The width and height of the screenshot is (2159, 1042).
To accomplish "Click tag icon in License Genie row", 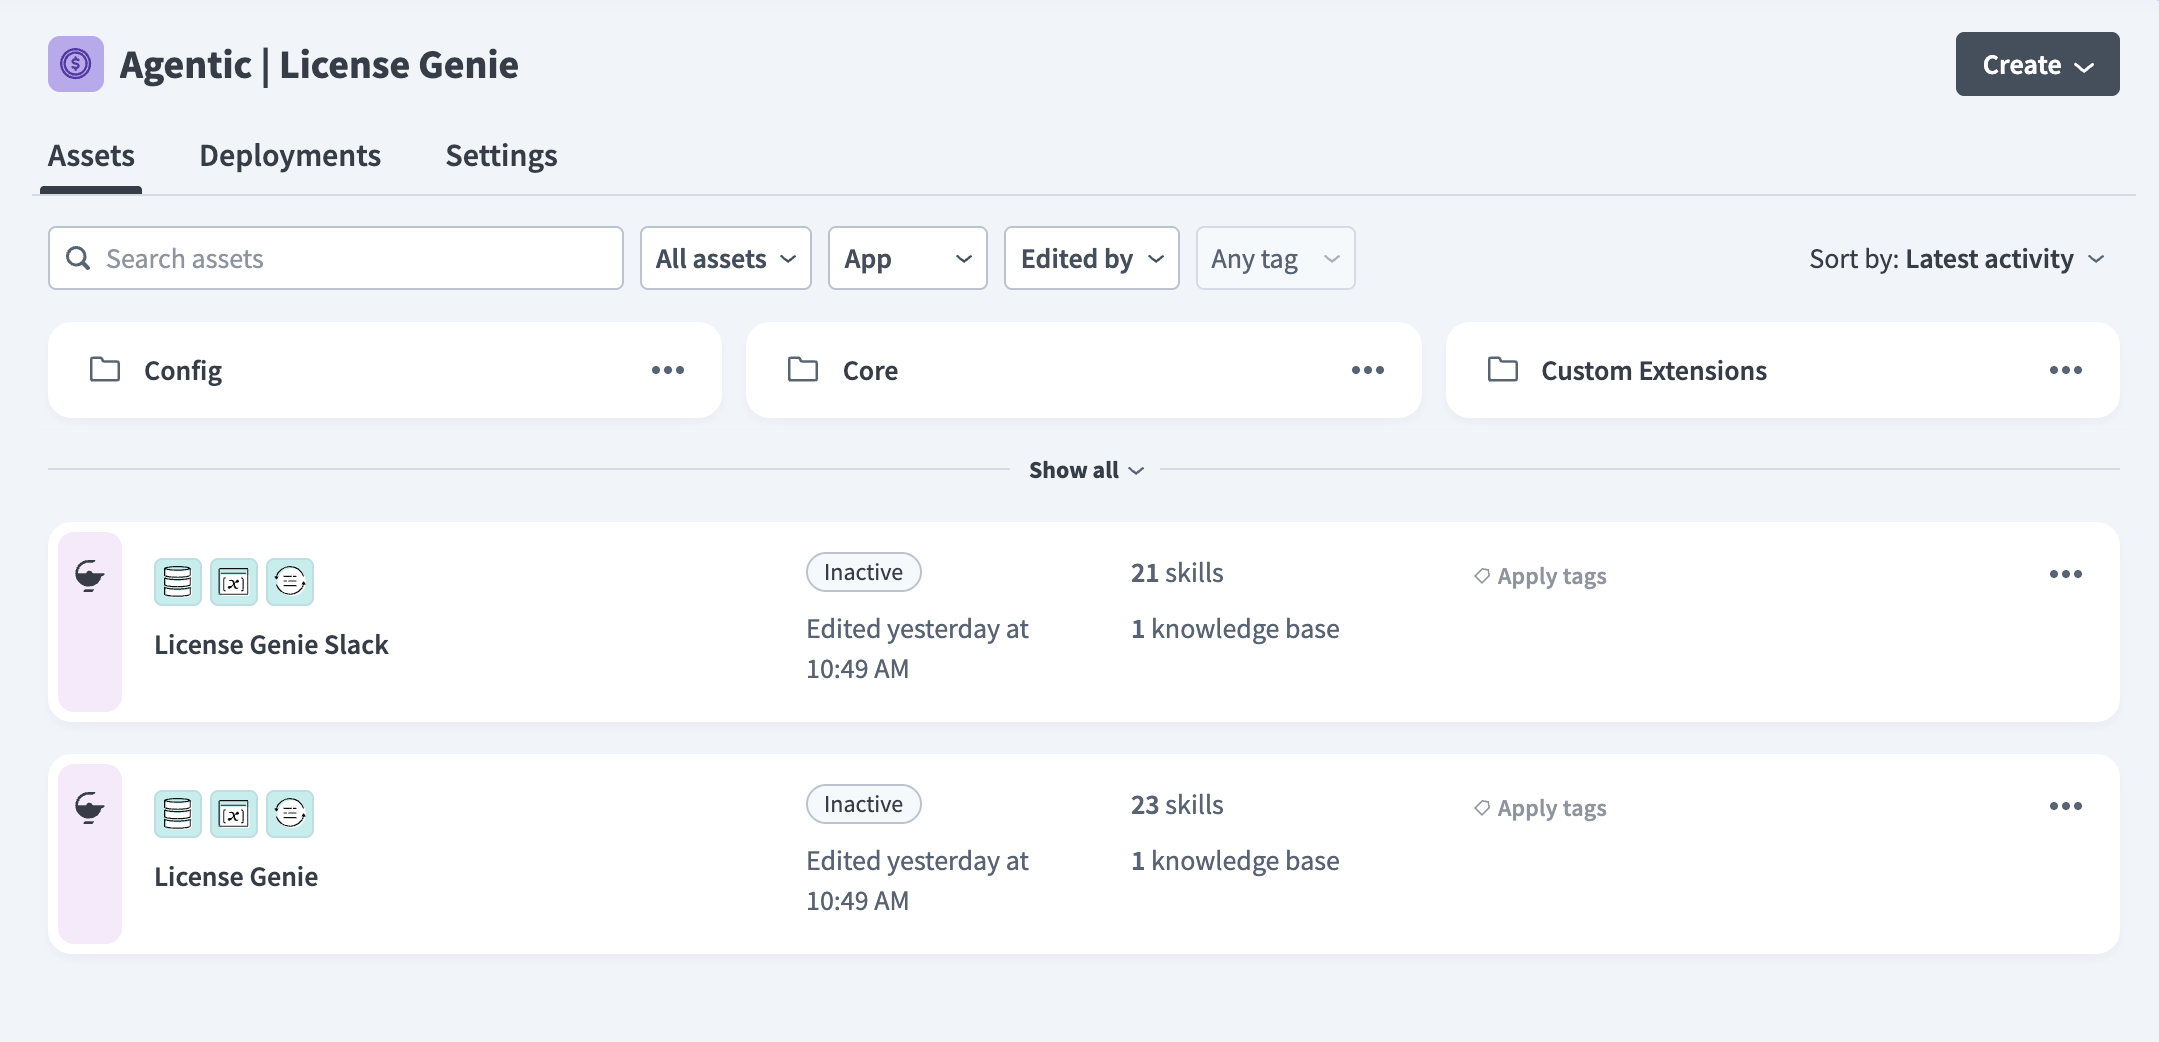I will coord(1482,808).
